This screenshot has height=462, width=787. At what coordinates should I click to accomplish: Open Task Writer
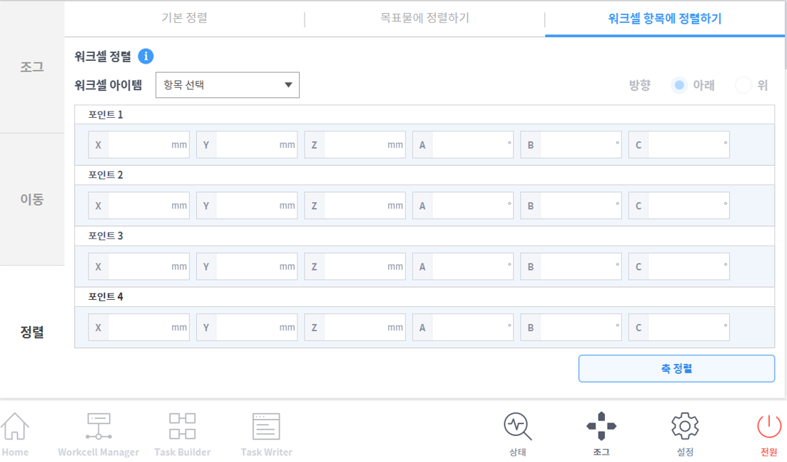pyautogui.click(x=266, y=432)
